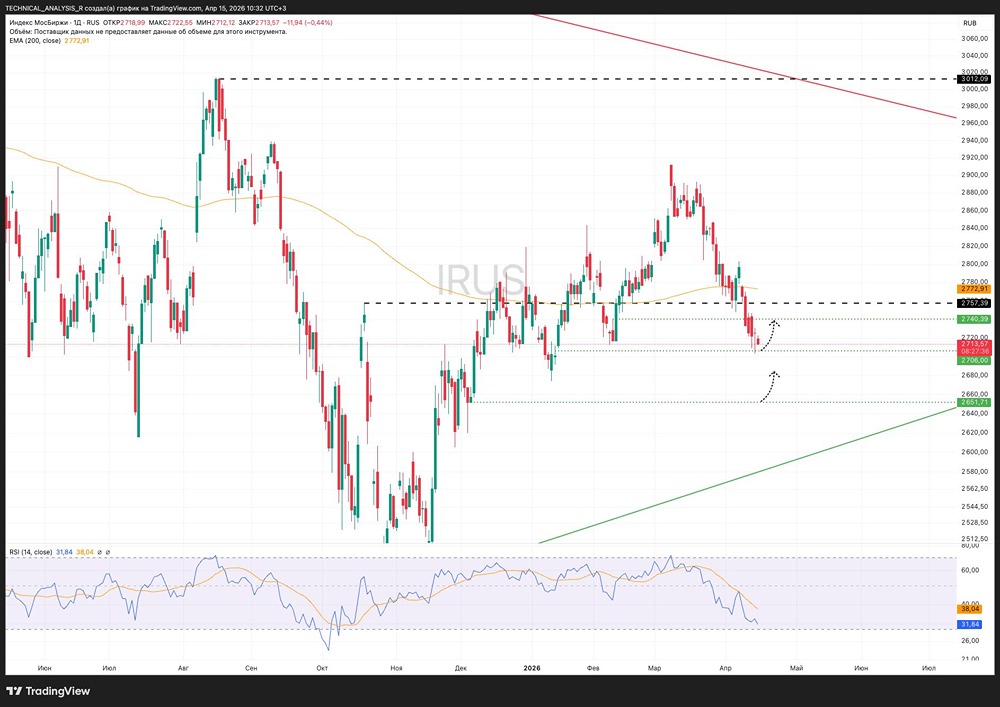Click the Мар label on the time axis
Image resolution: width=1000 pixels, height=707 pixels.
click(x=654, y=668)
